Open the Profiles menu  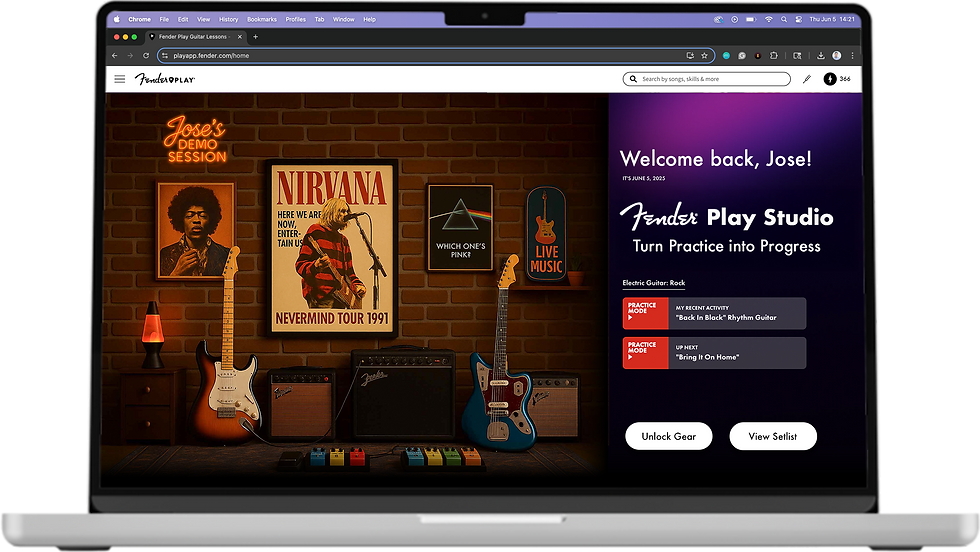(x=296, y=19)
